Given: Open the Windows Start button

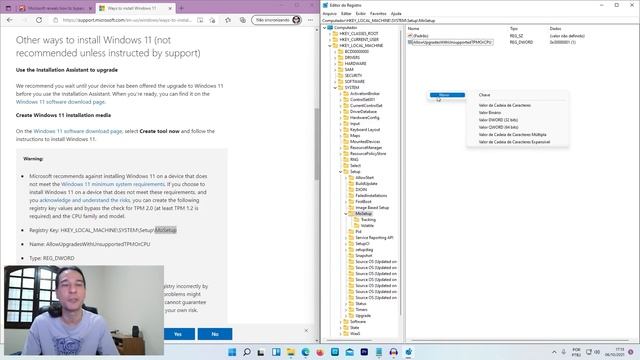Looking at the screenshot, I should coord(232,352).
